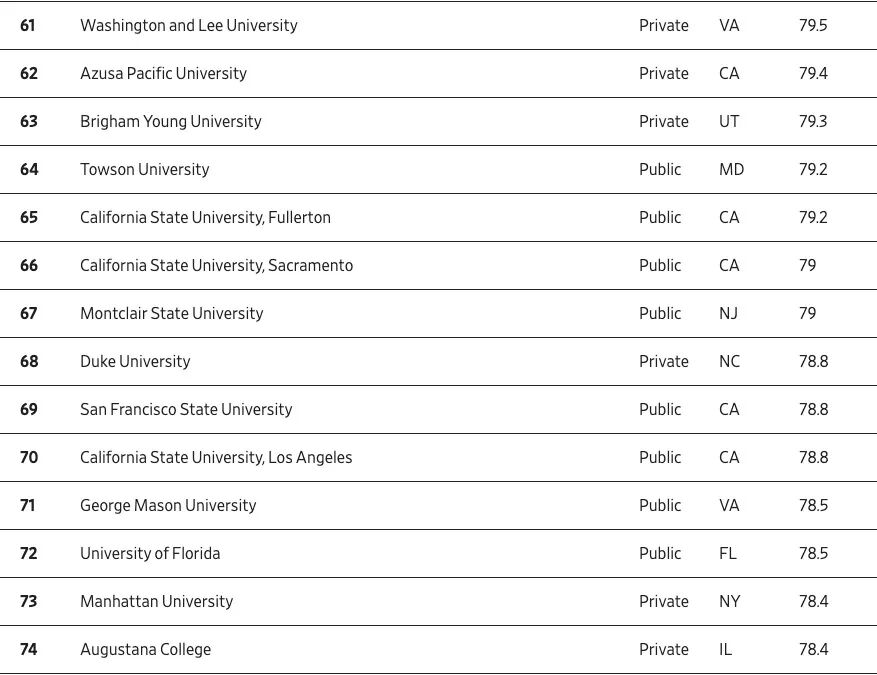The height and width of the screenshot is (675, 877).
Task: Open California State University, Fullerton
Action: (205, 218)
